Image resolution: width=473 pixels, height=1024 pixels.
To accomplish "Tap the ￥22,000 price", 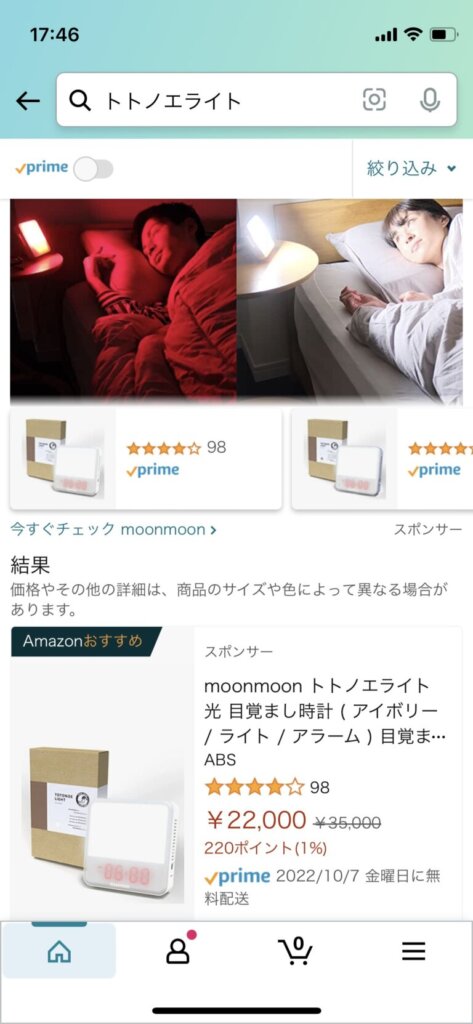I will click(255, 819).
